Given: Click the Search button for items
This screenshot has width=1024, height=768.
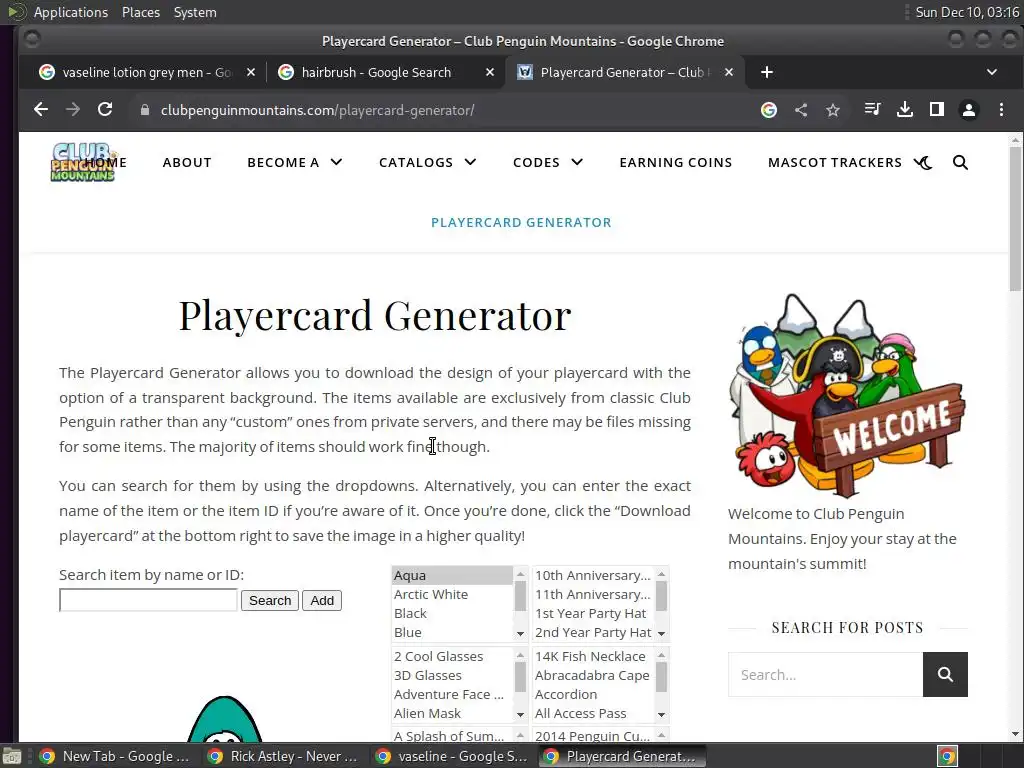Looking at the screenshot, I should pos(270,600).
